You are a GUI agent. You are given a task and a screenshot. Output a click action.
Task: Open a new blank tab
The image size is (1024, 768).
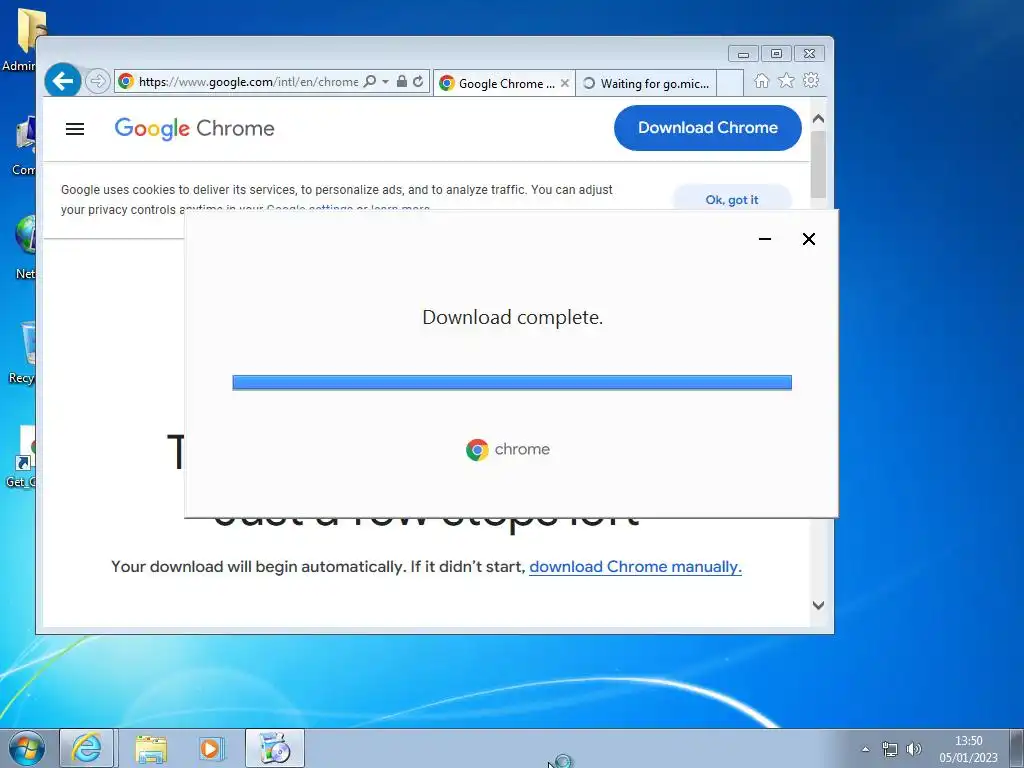click(730, 83)
